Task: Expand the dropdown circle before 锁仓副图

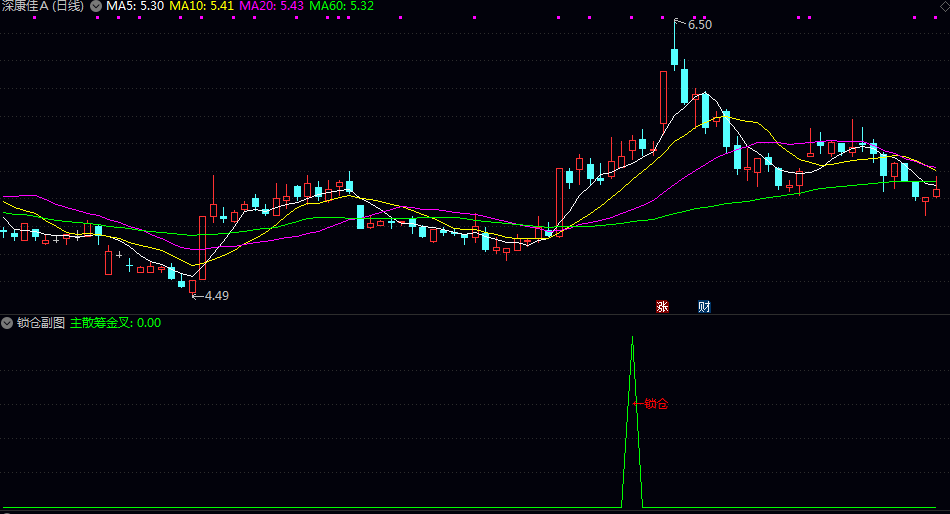Action: [x=7, y=322]
